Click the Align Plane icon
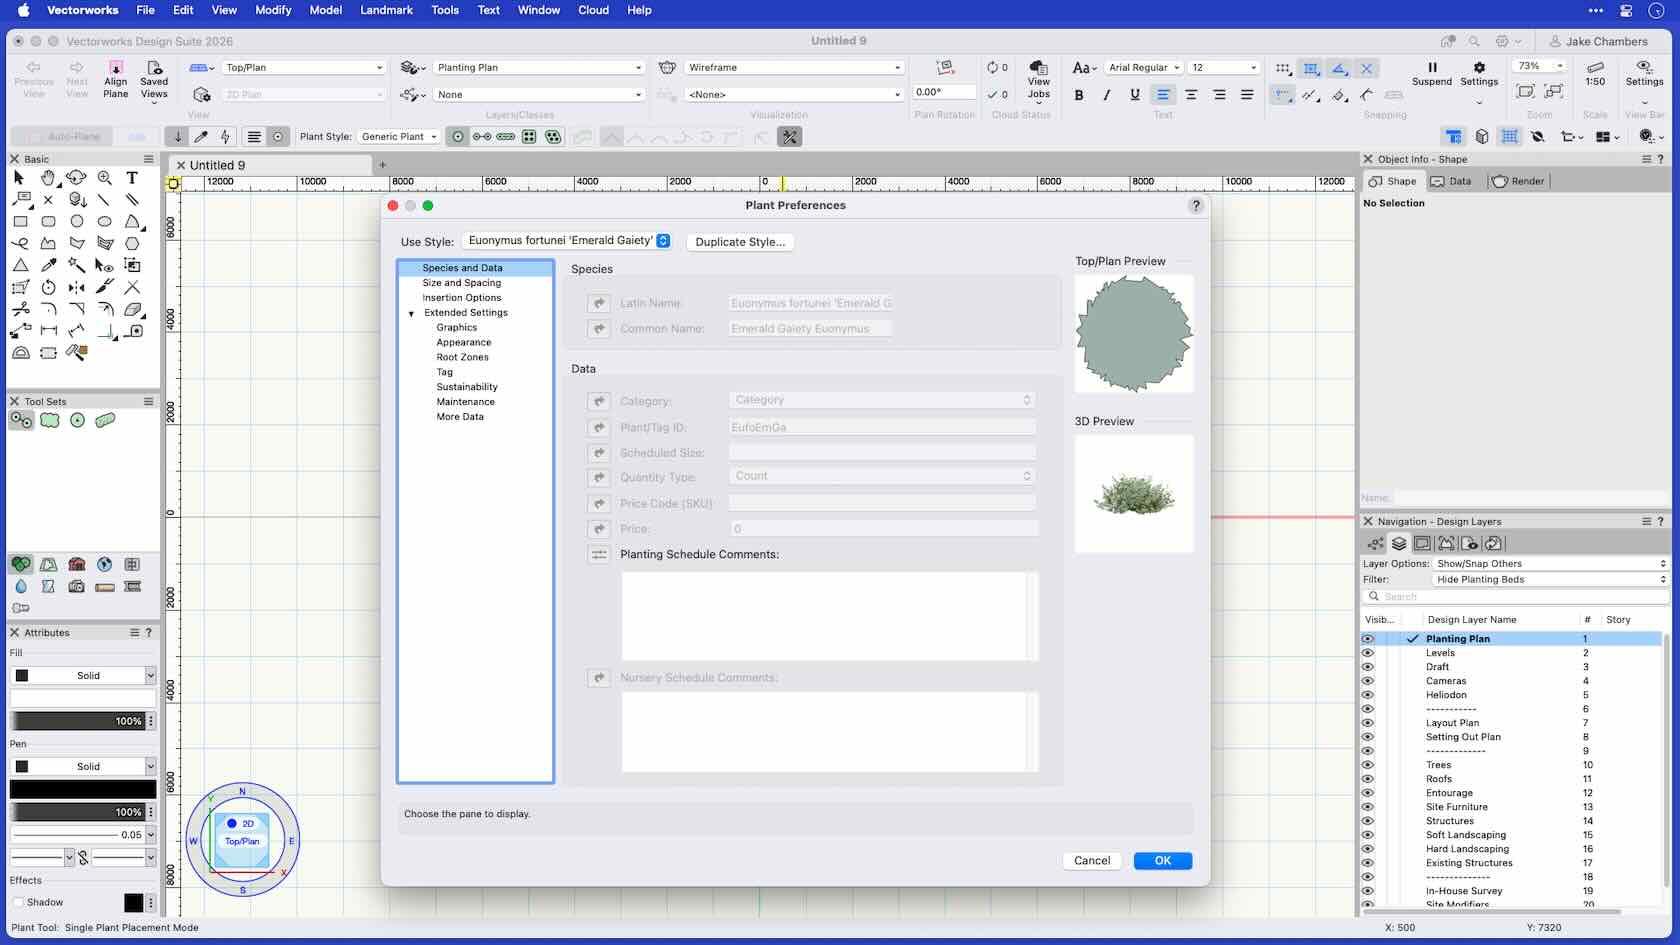 [x=116, y=69]
